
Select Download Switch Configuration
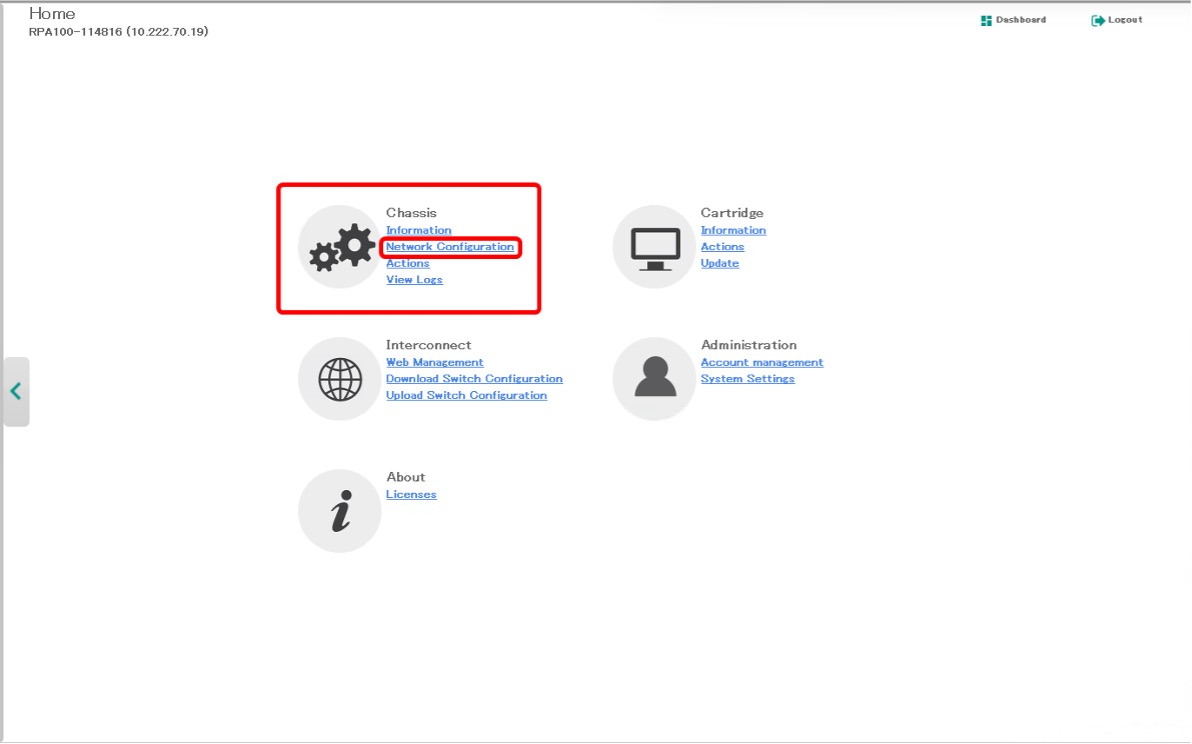pyautogui.click(x=474, y=379)
